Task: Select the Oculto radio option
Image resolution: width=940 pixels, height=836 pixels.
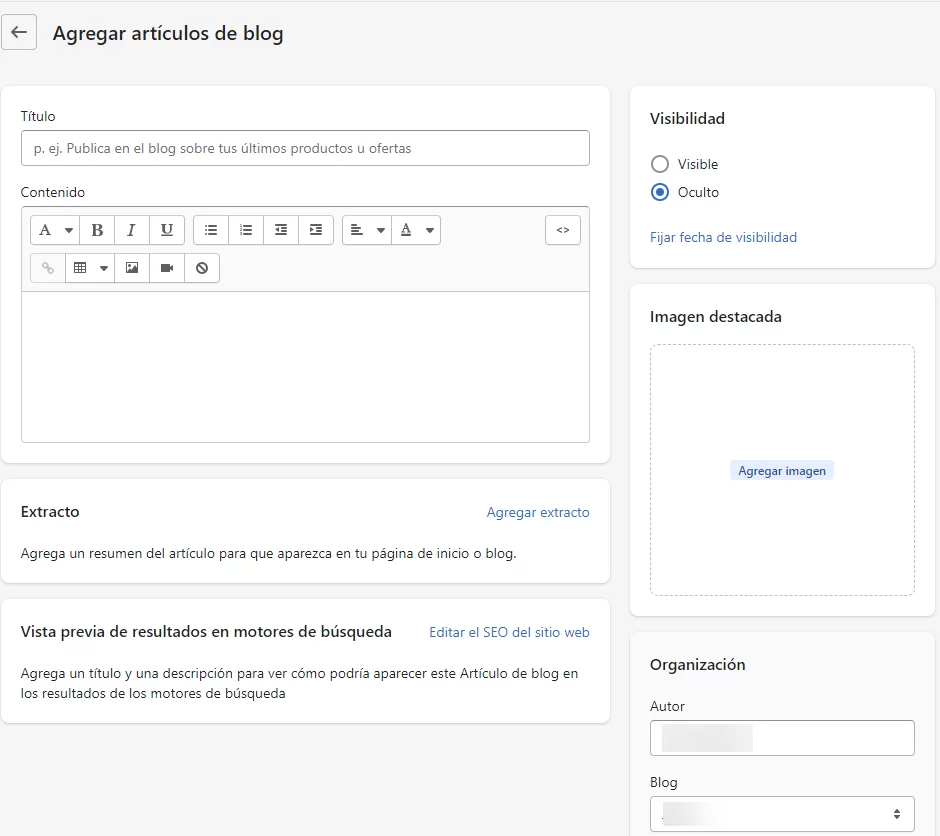Action: 659,192
